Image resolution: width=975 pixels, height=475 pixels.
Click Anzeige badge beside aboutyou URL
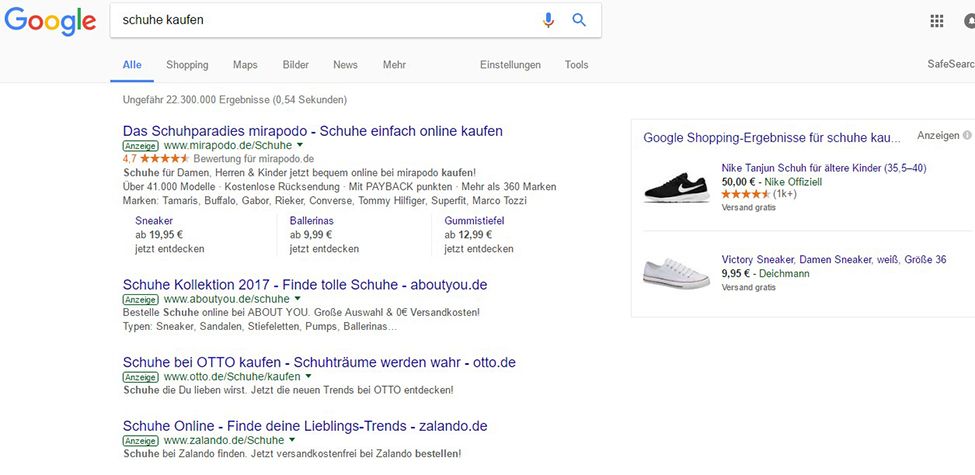(x=141, y=300)
